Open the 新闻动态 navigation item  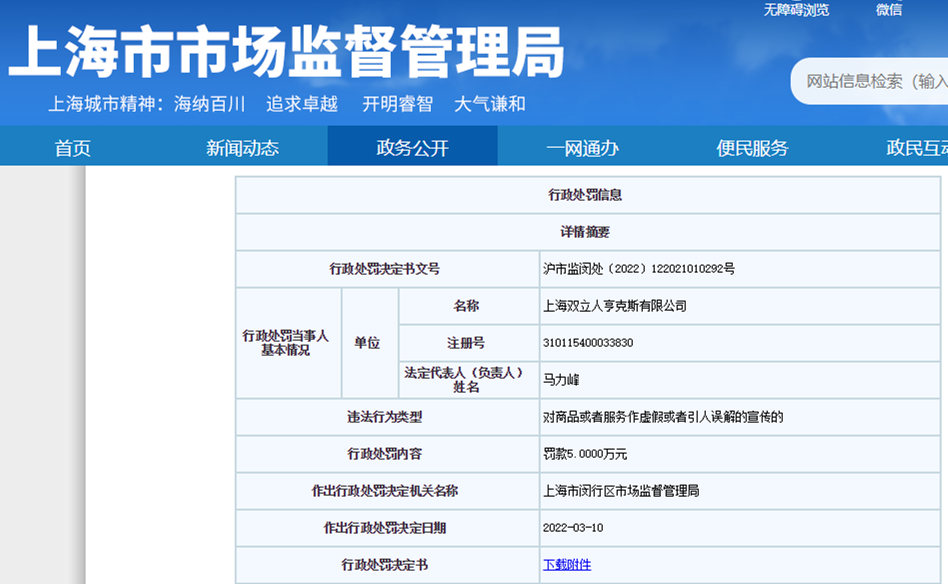pyautogui.click(x=242, y=148)
